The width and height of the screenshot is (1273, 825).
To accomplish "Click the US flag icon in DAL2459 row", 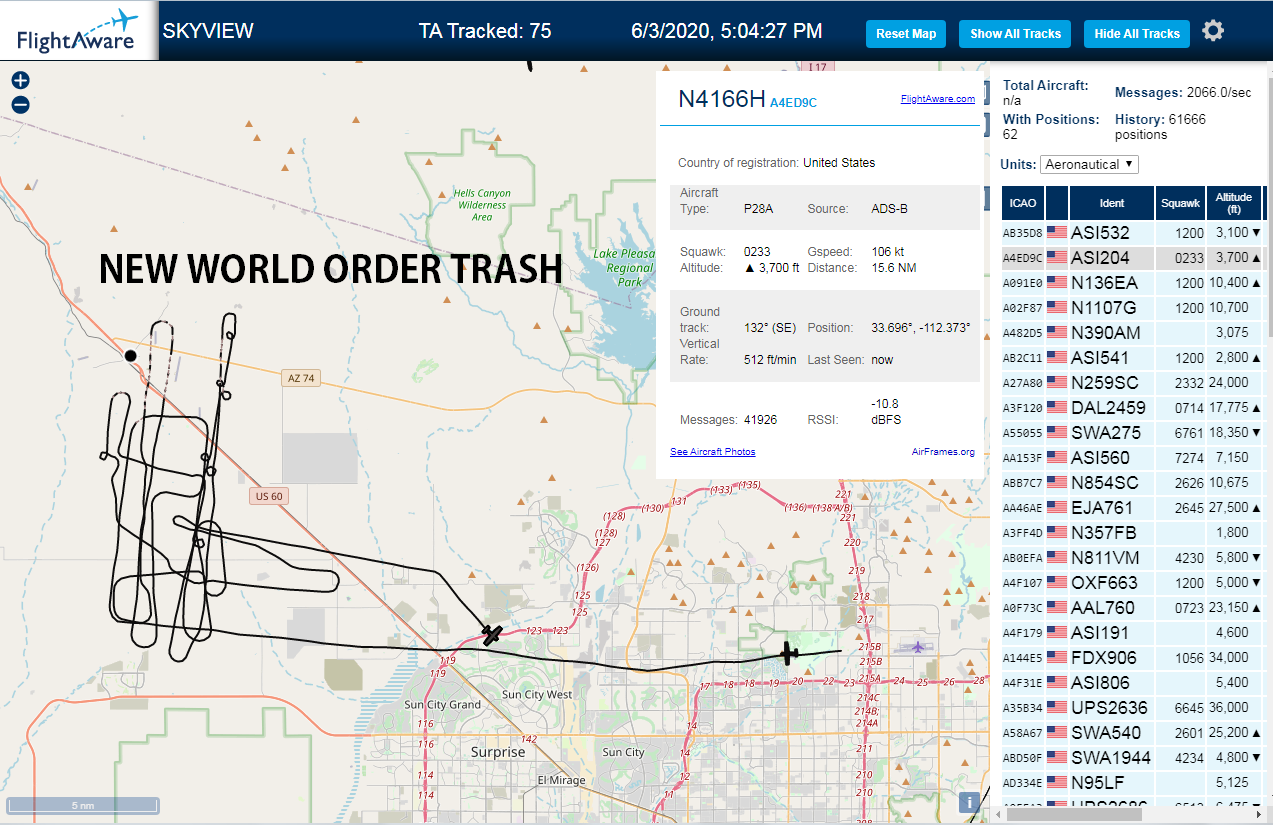I will point(1056,408).
